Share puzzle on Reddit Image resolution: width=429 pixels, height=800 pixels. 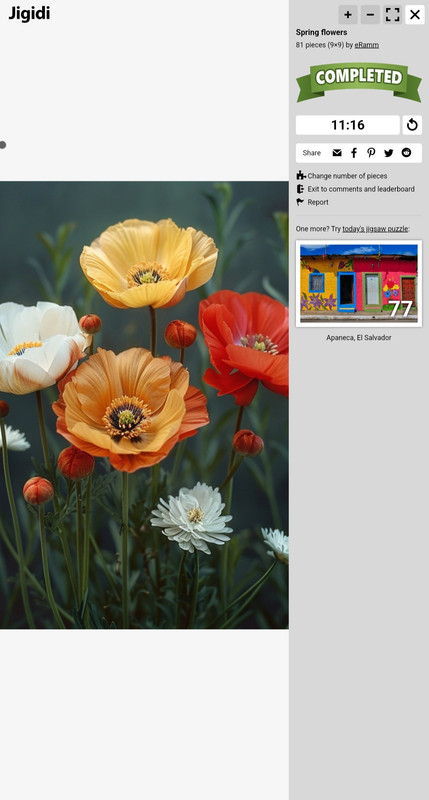[406, 153]
